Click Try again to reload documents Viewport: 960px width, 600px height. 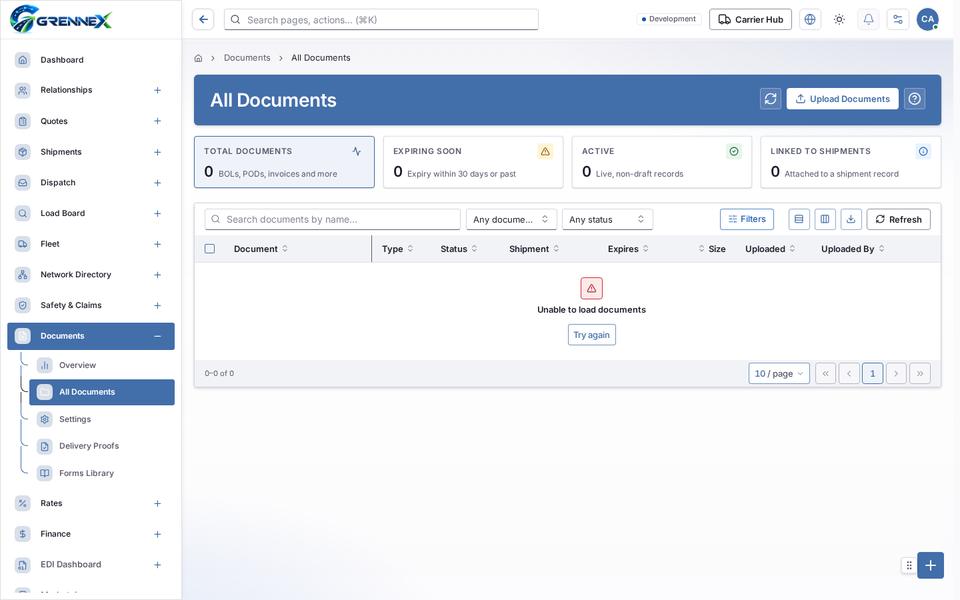point(591,335)
